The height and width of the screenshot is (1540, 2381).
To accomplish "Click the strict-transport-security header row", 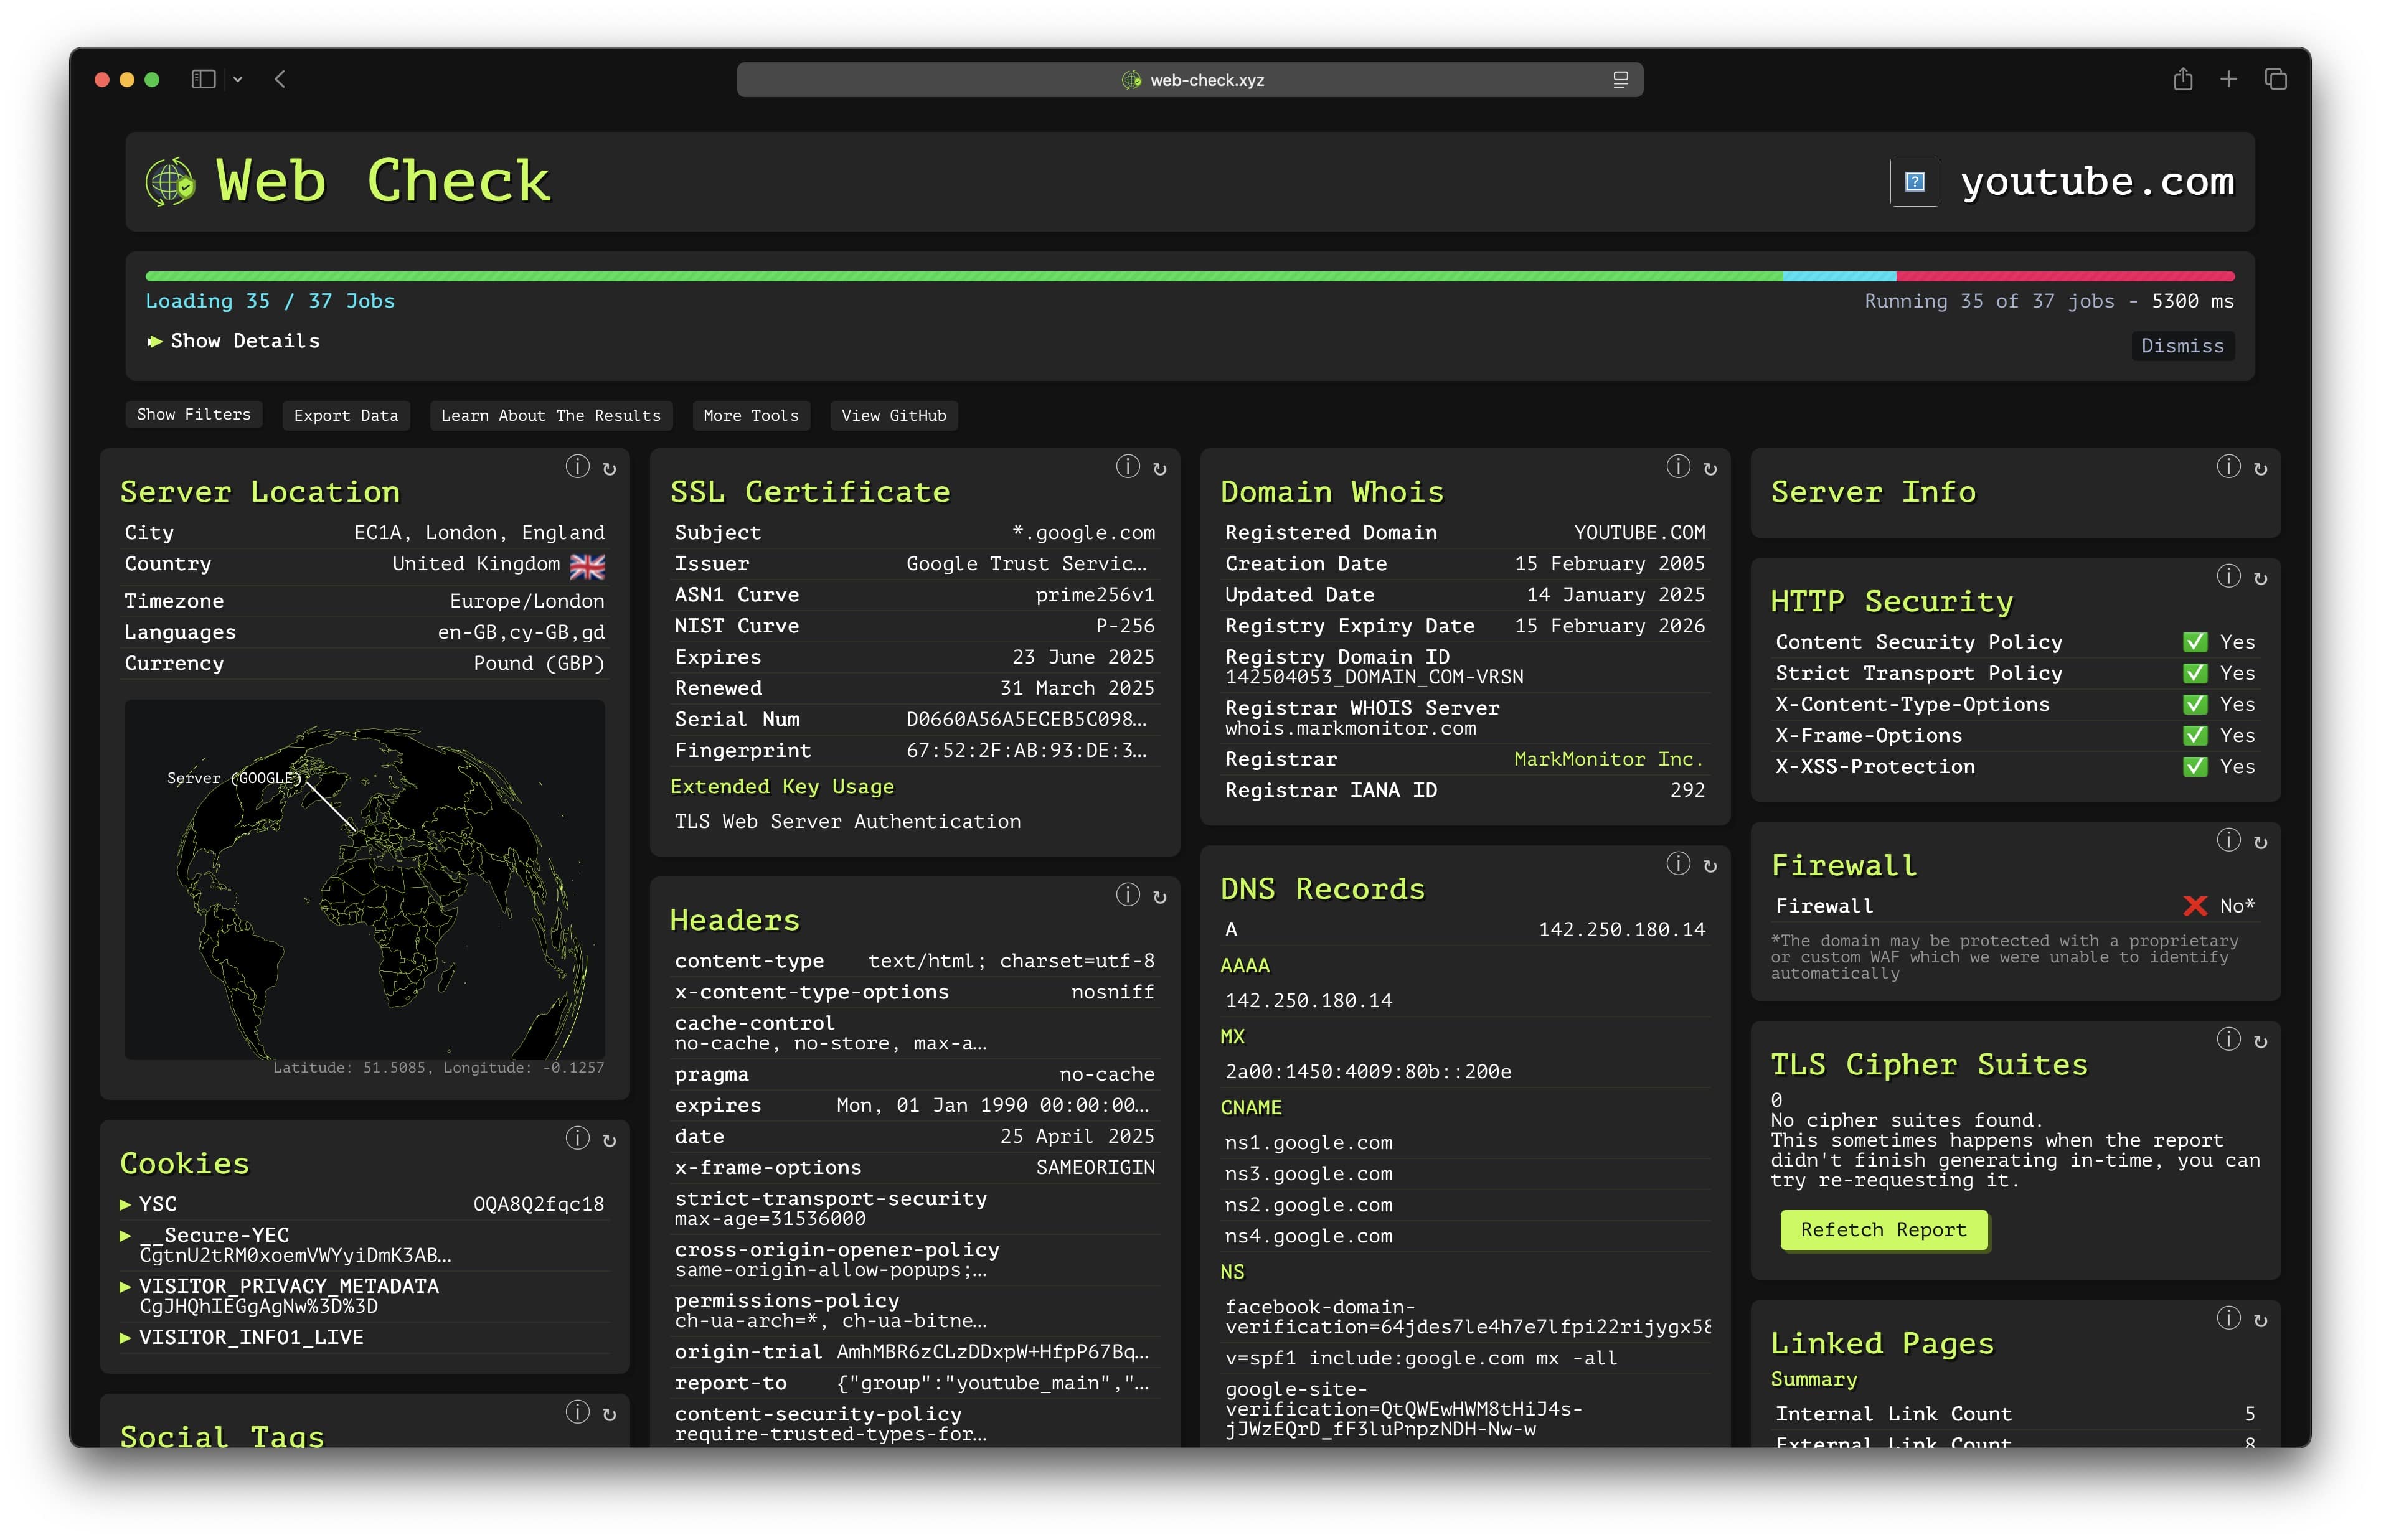I will pyautogui.click(x=914, y=1208).
